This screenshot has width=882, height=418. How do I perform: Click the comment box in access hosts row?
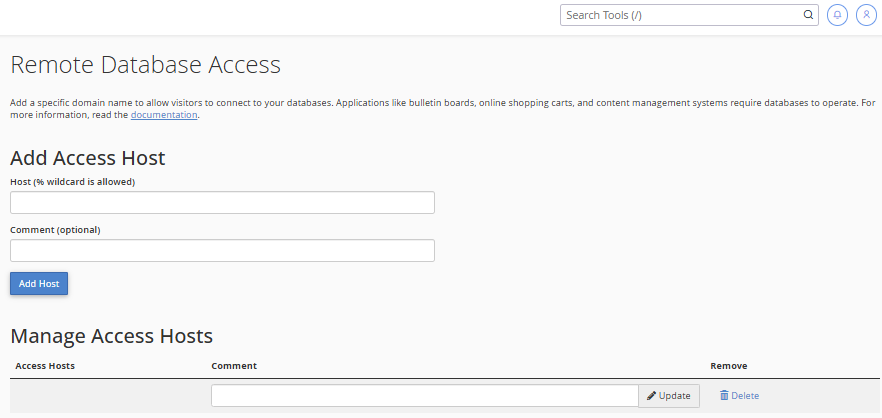[x=424, y=396]
